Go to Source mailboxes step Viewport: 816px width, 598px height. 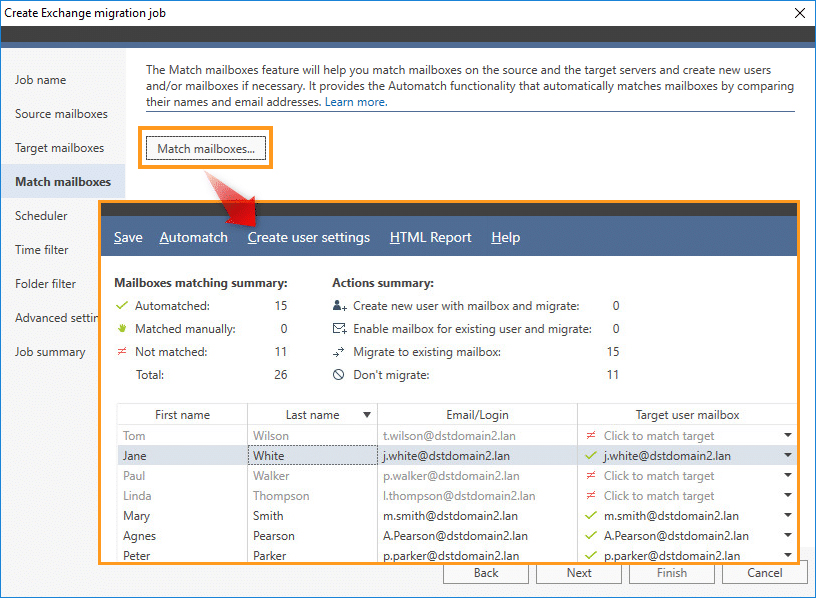(x=61, y=114)
